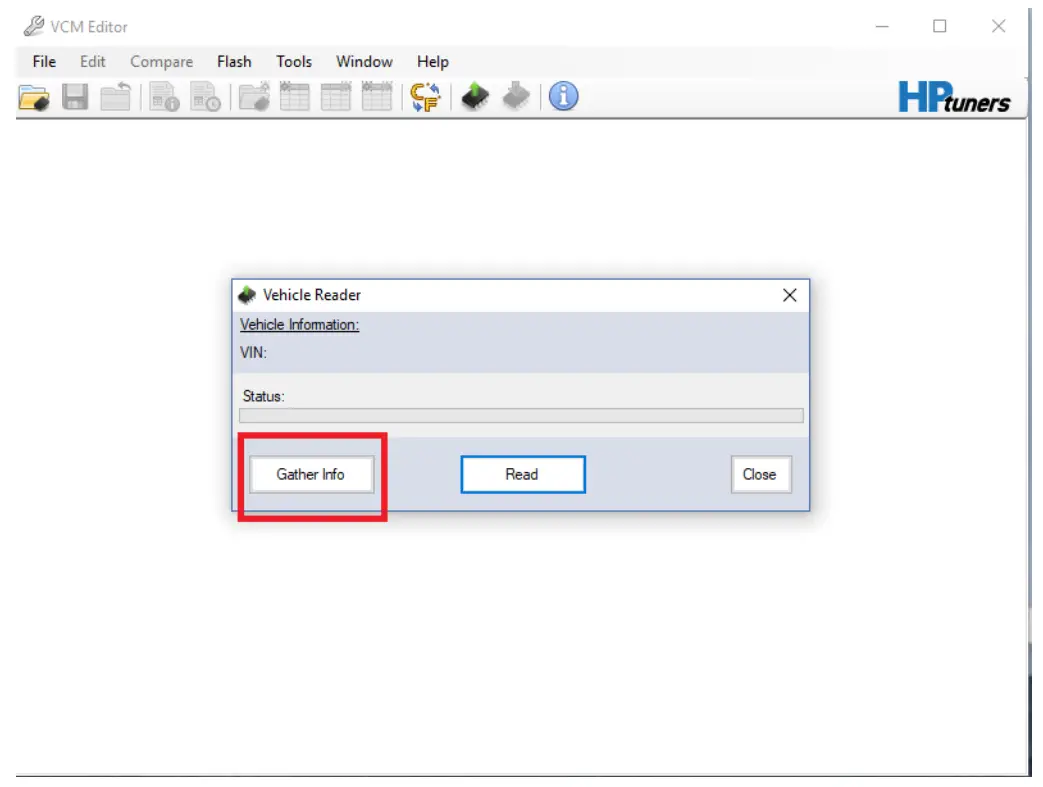
Task: Open the Compare menu
Action: click(162, 62)
